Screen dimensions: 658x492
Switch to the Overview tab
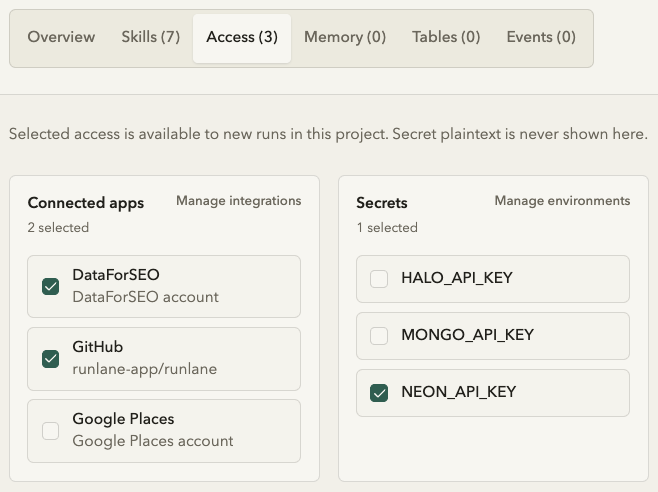(61, 37)
